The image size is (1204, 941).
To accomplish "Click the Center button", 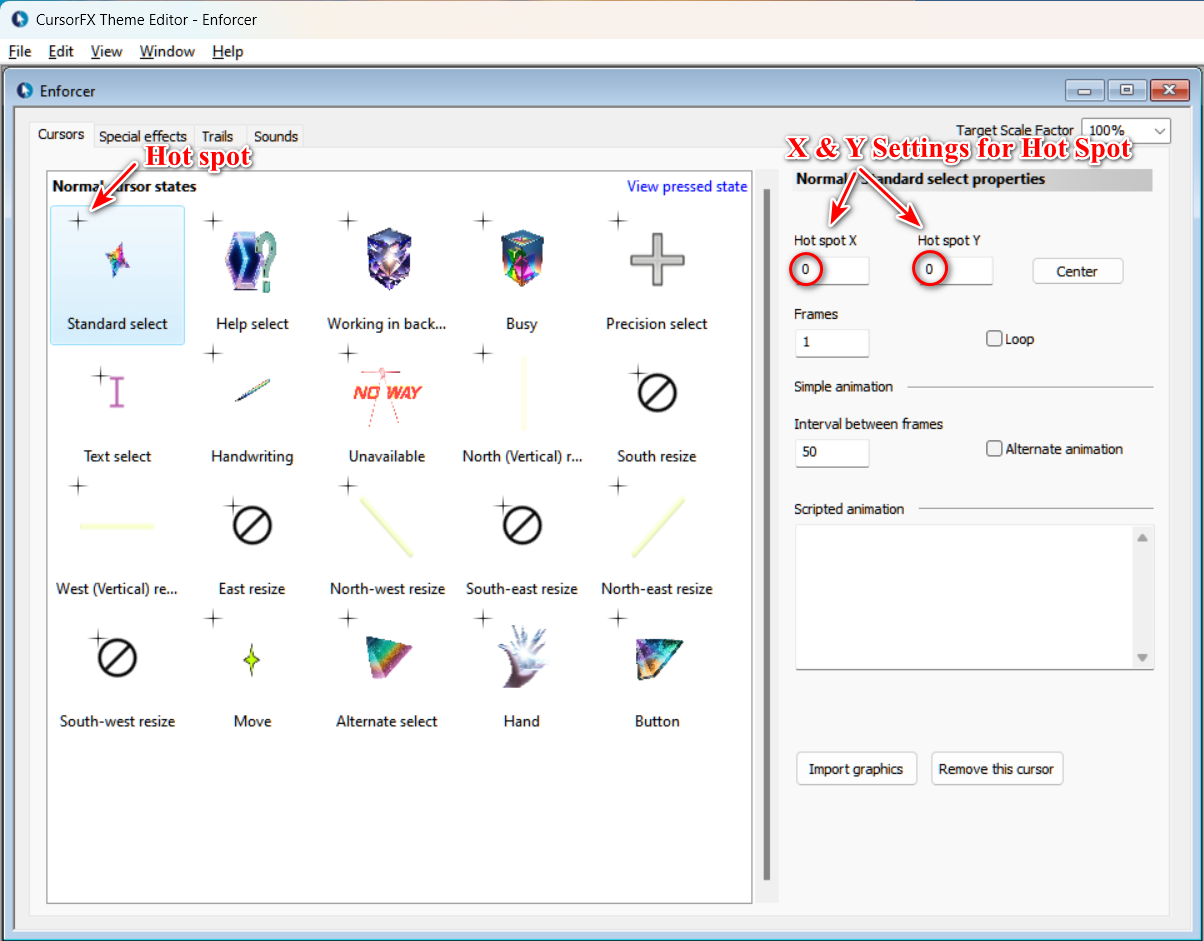I will point(1077,271).
